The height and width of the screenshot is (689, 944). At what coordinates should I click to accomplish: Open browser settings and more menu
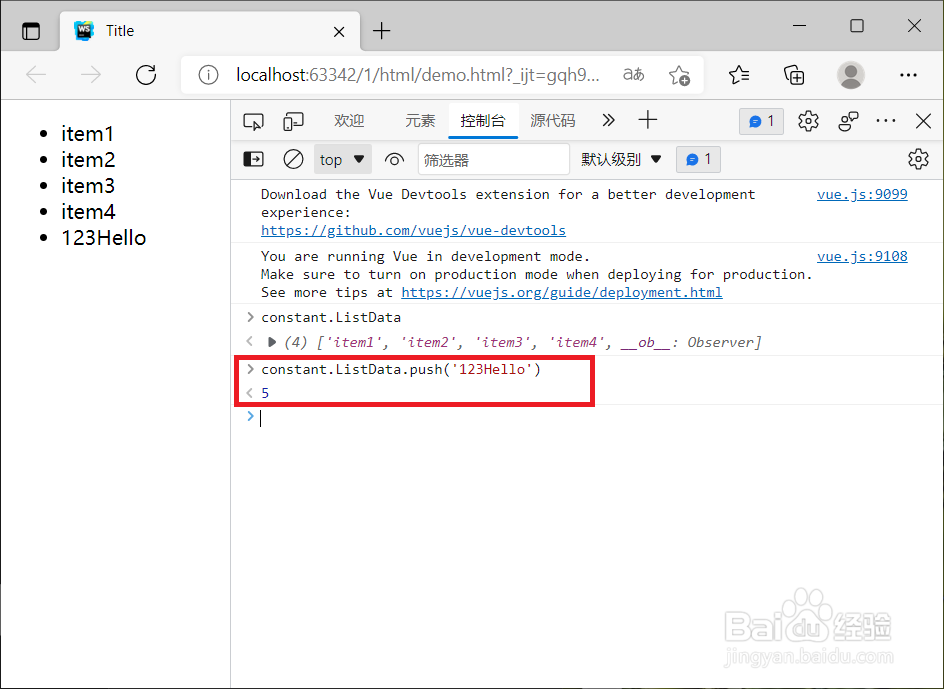pos(908,75)
